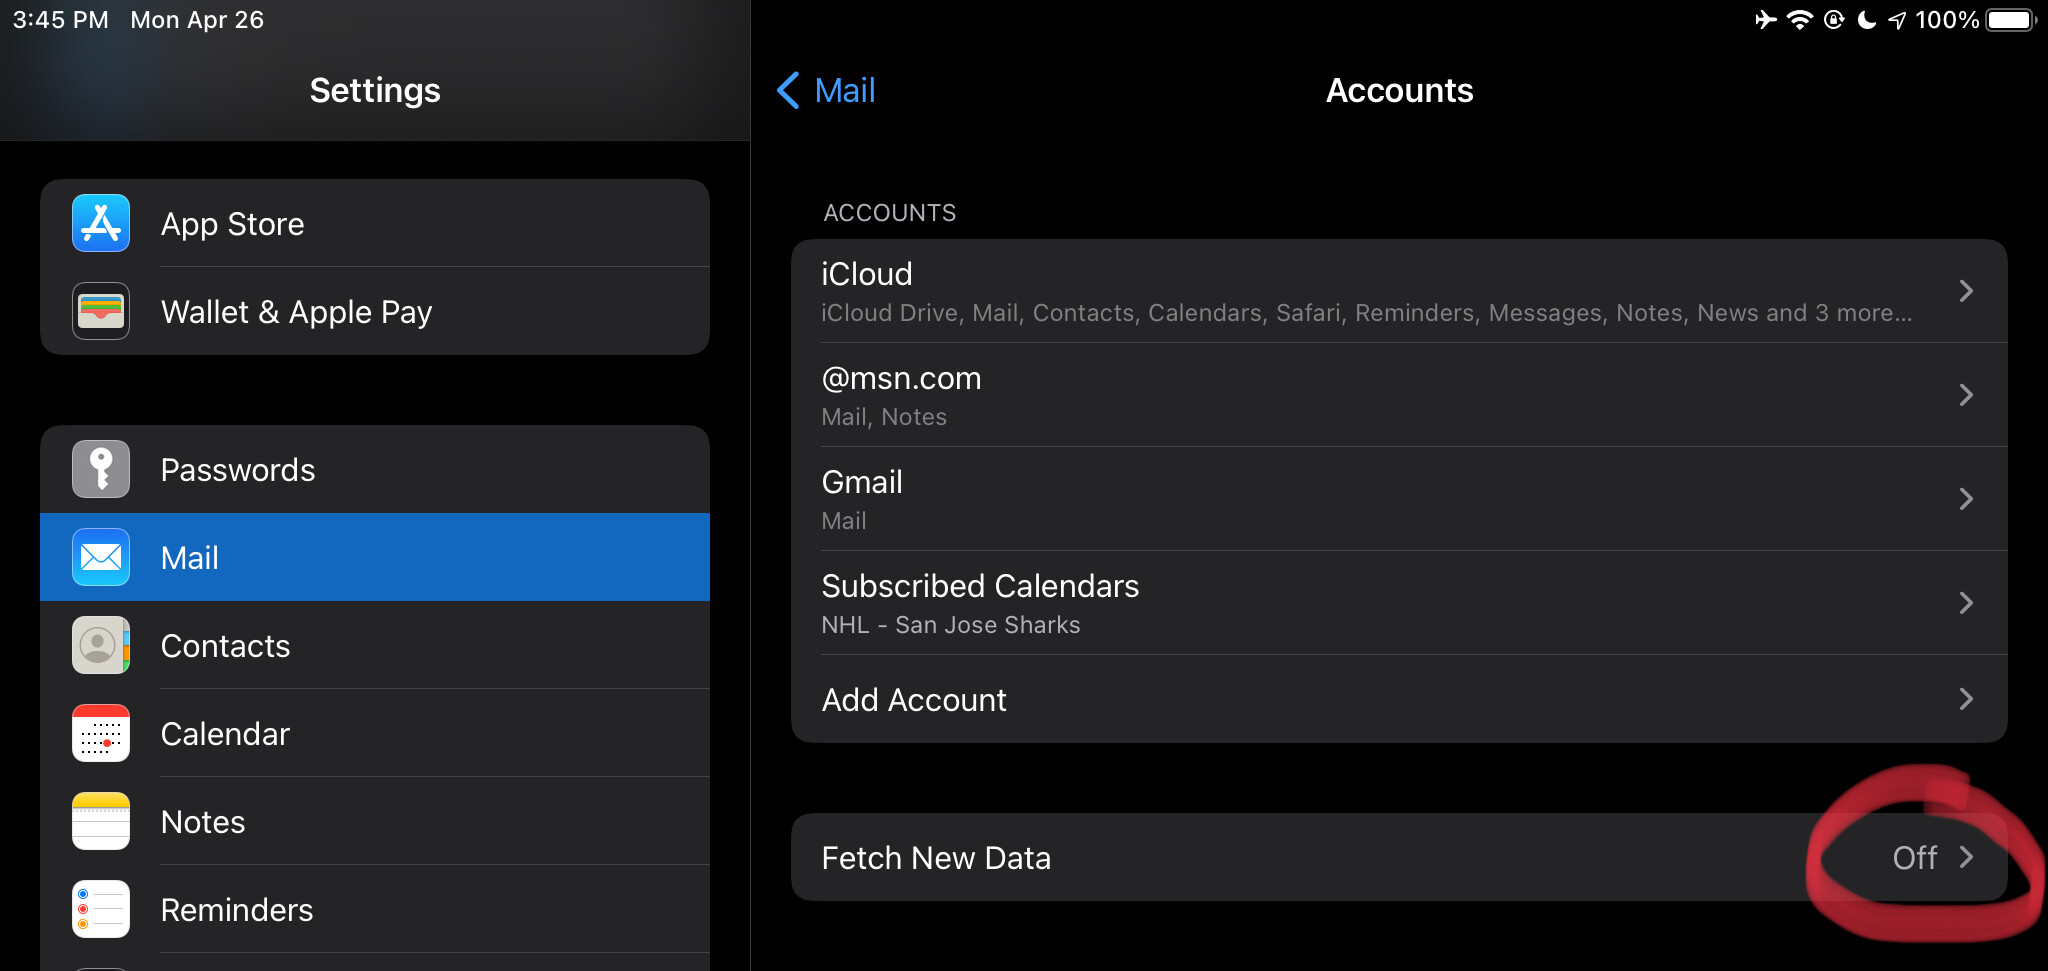Tap Add Account

1399,699
